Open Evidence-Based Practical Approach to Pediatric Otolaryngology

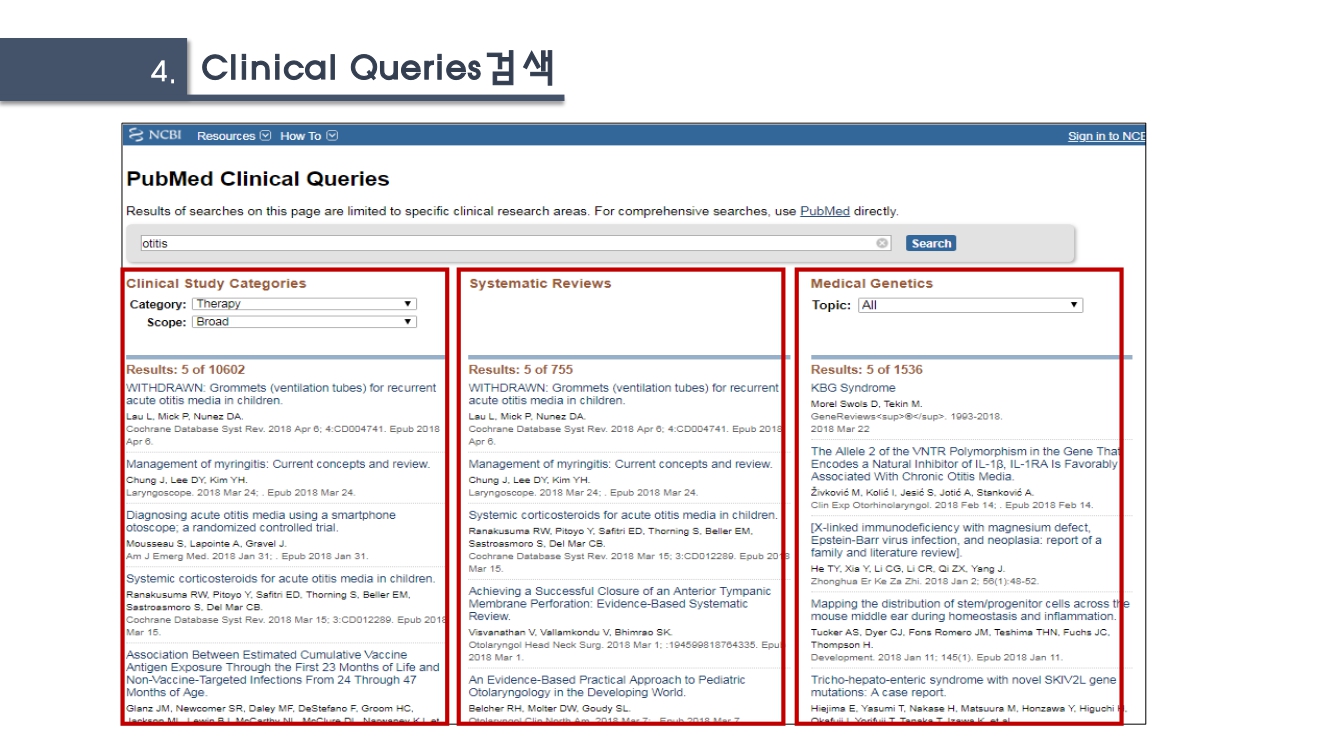pos(607,686)
